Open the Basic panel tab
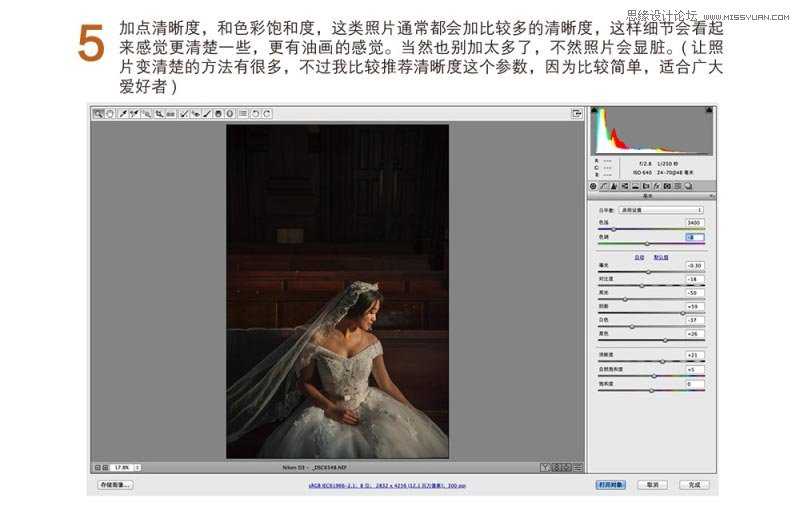800x508 pixels. [x=593, y=186]
